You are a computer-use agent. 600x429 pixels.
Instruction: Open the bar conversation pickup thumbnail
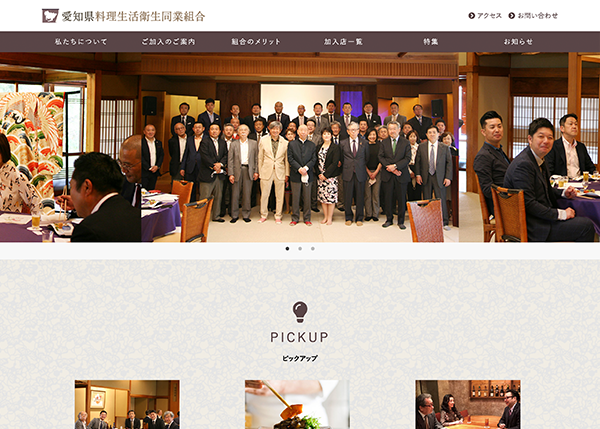[468, 405]
